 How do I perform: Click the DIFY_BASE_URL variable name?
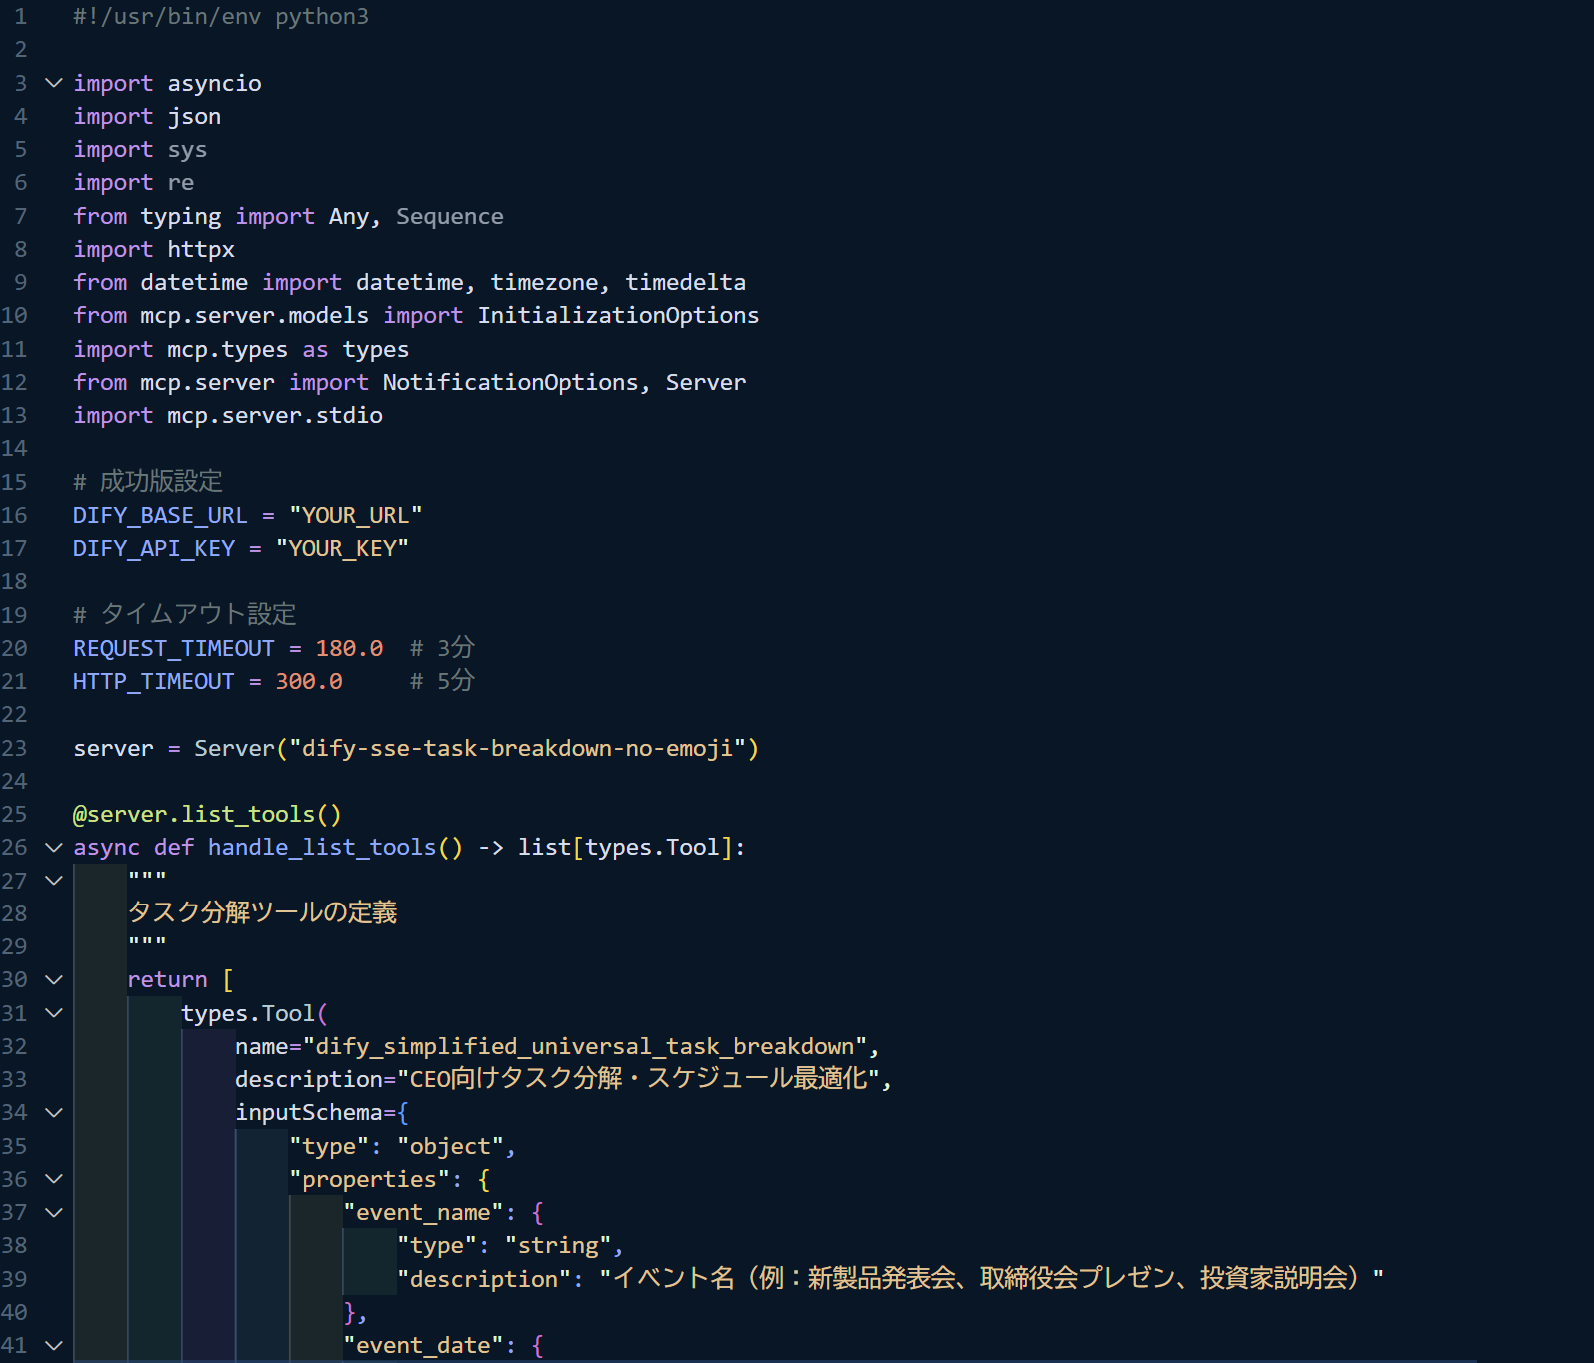160,515
